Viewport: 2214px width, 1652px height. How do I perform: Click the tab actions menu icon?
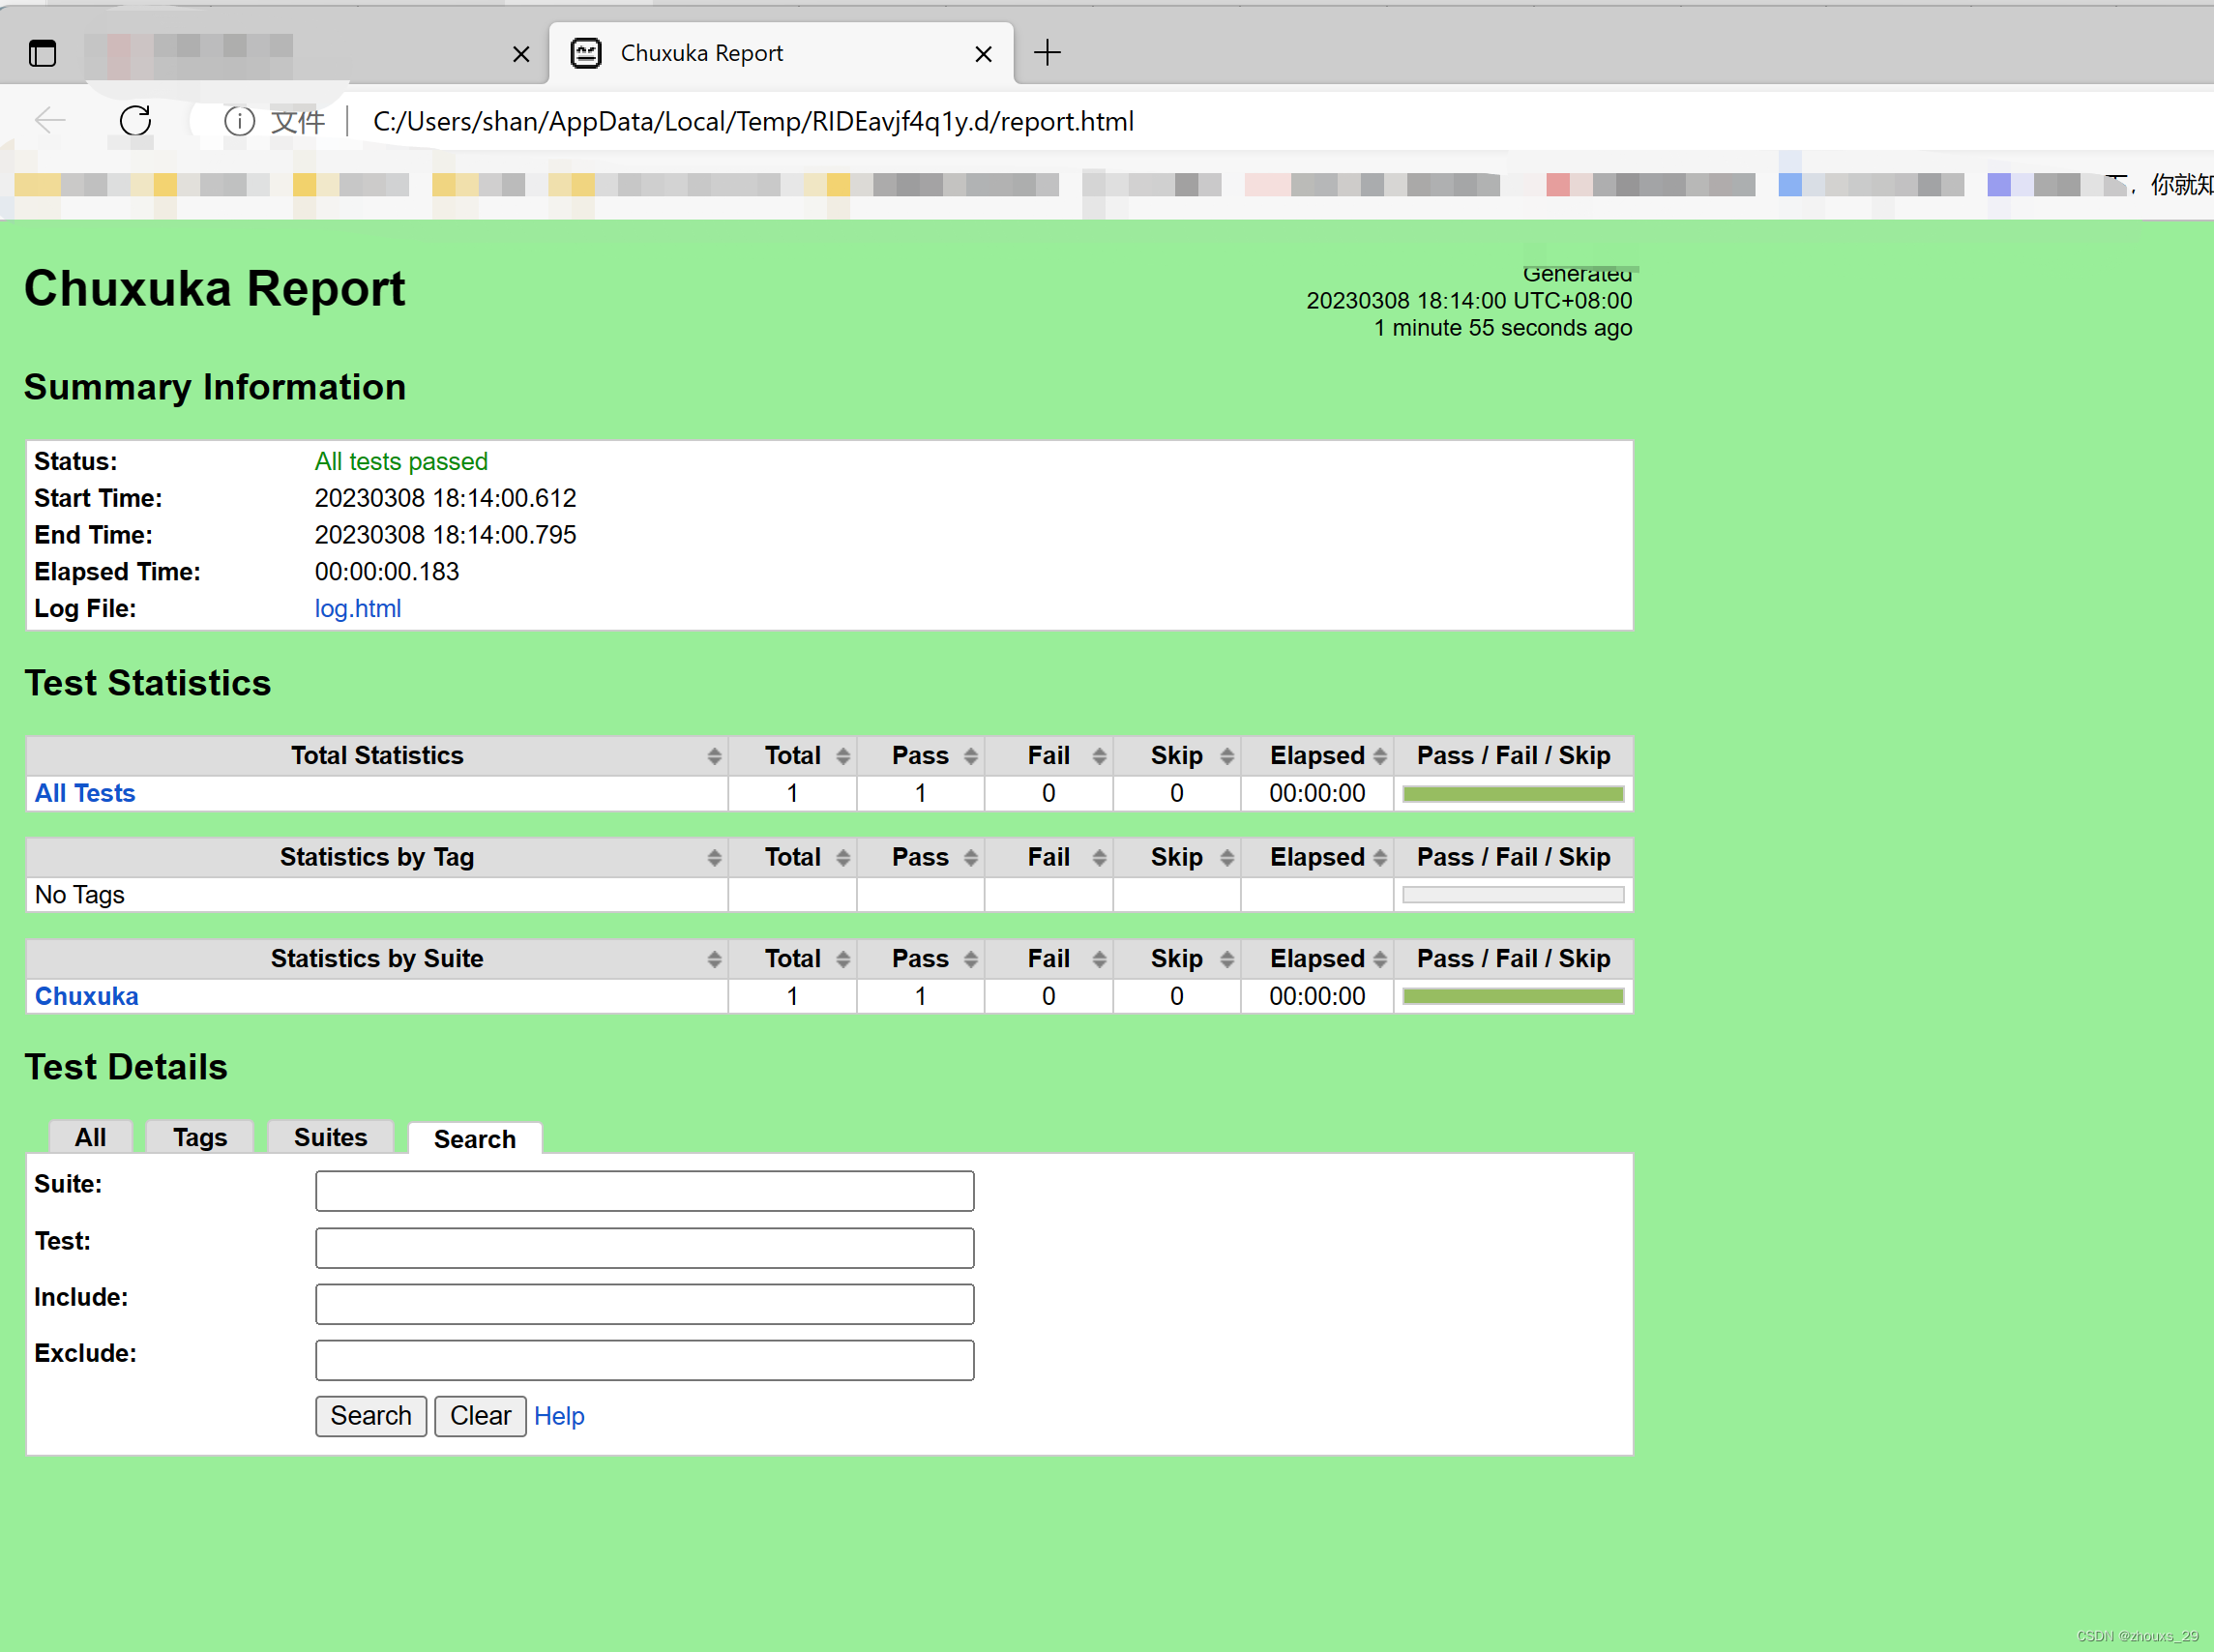[42, 53]
